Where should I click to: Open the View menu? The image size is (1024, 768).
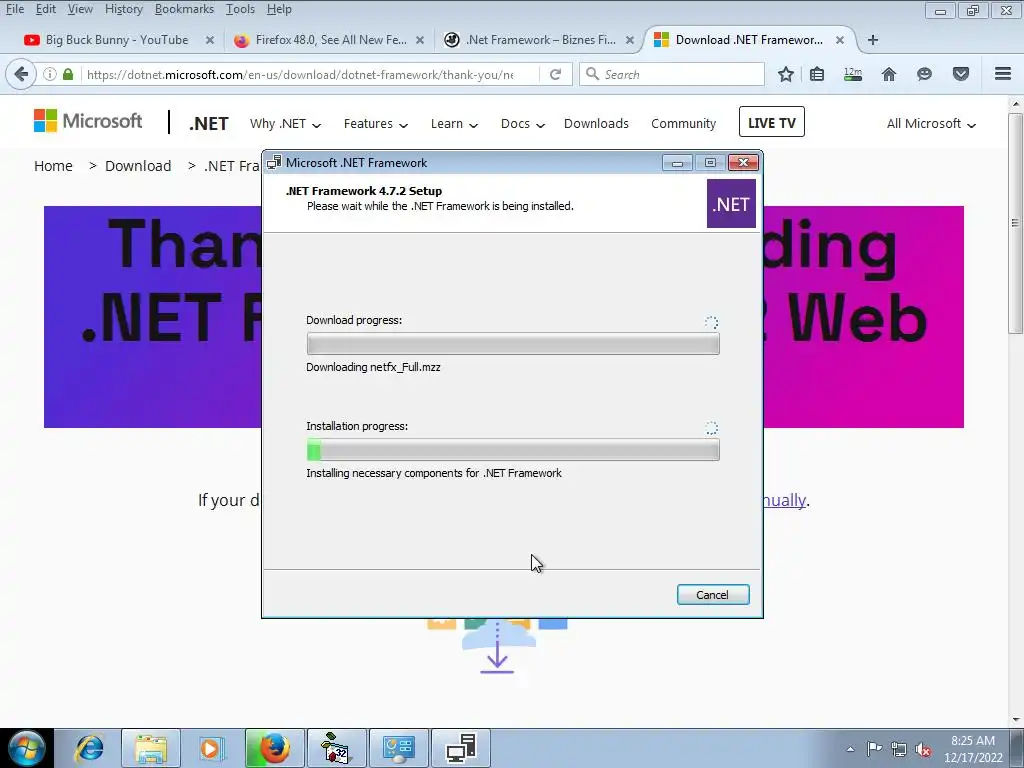click(x=80, y=9)
